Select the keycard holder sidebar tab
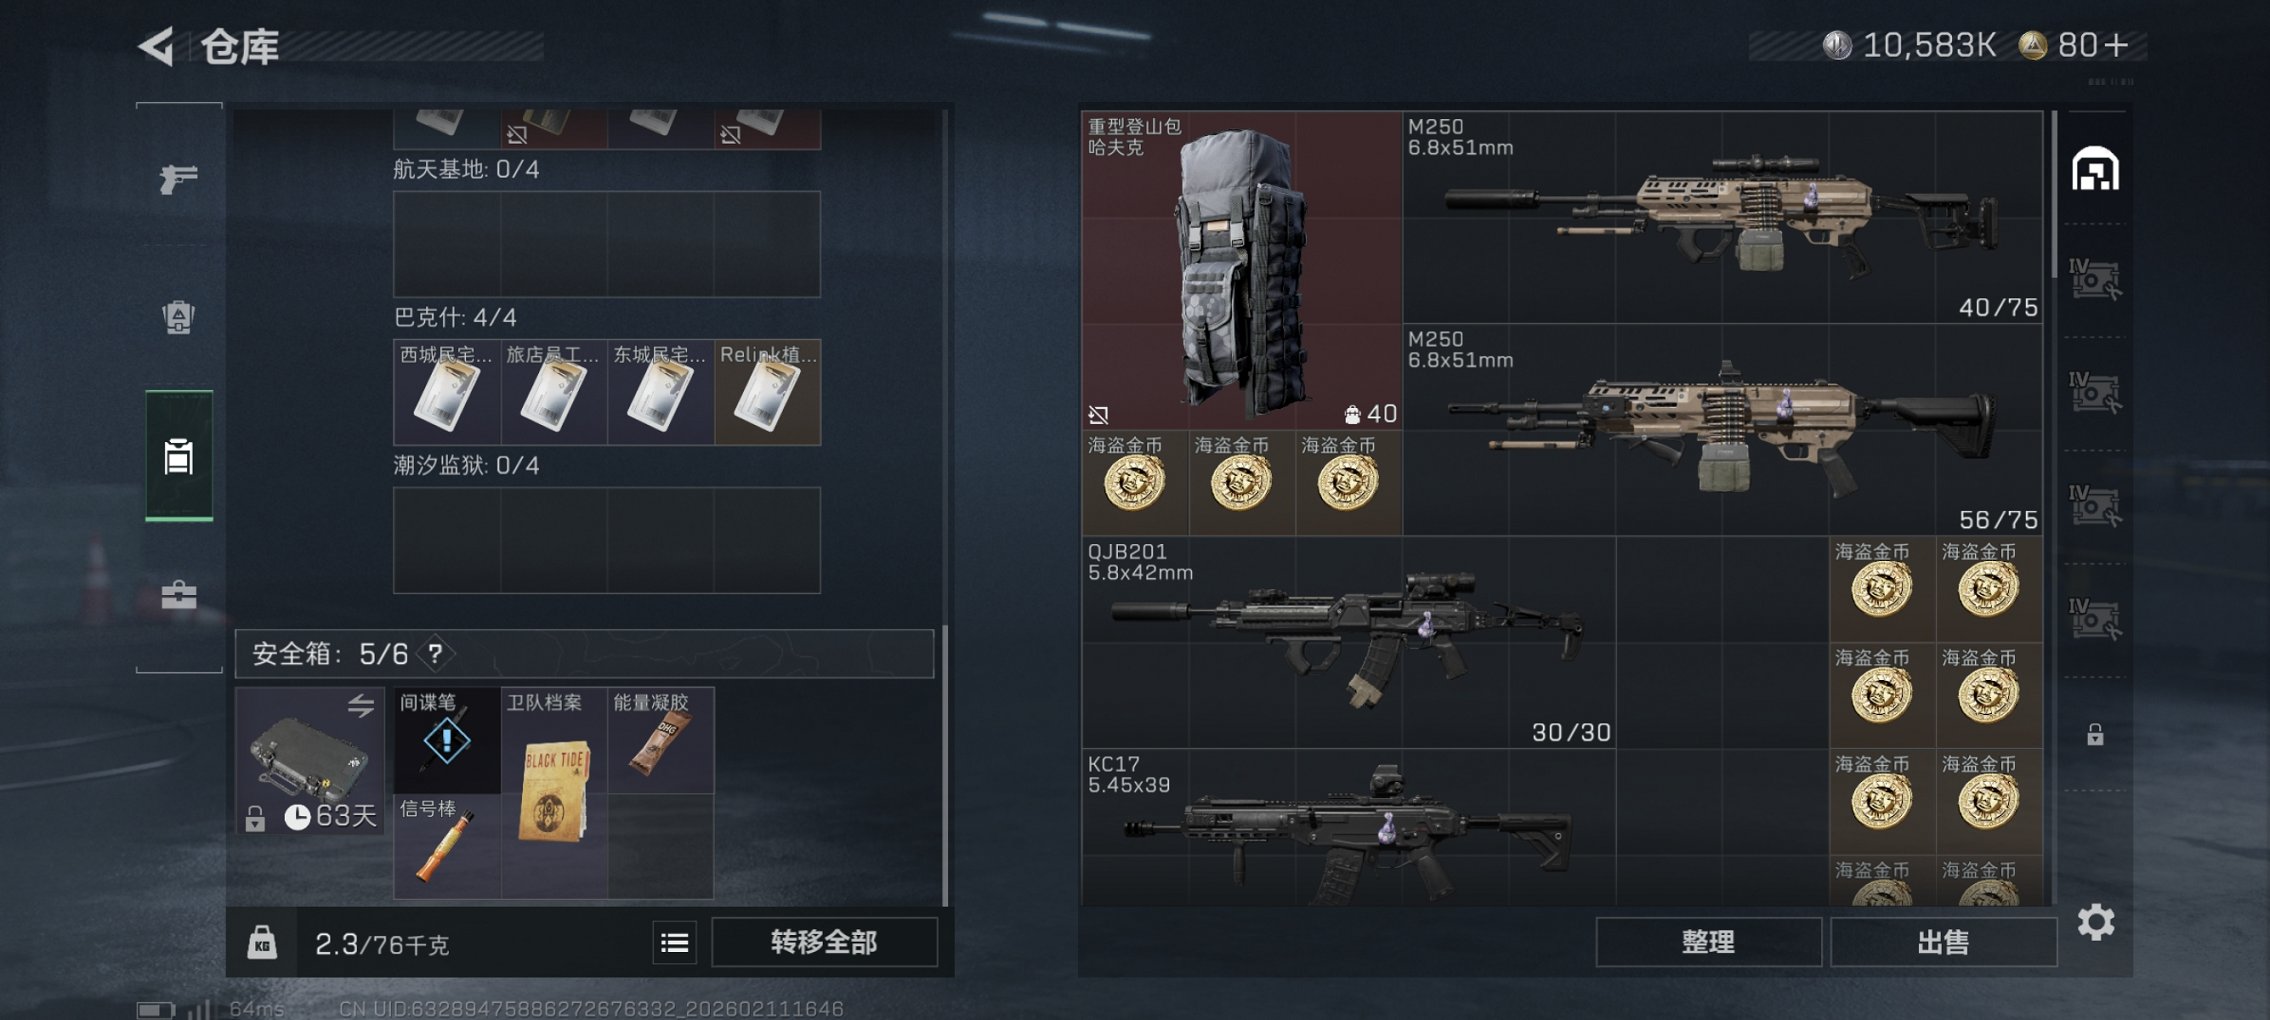Screen dimensions: 2270x1020 [179, 456]
